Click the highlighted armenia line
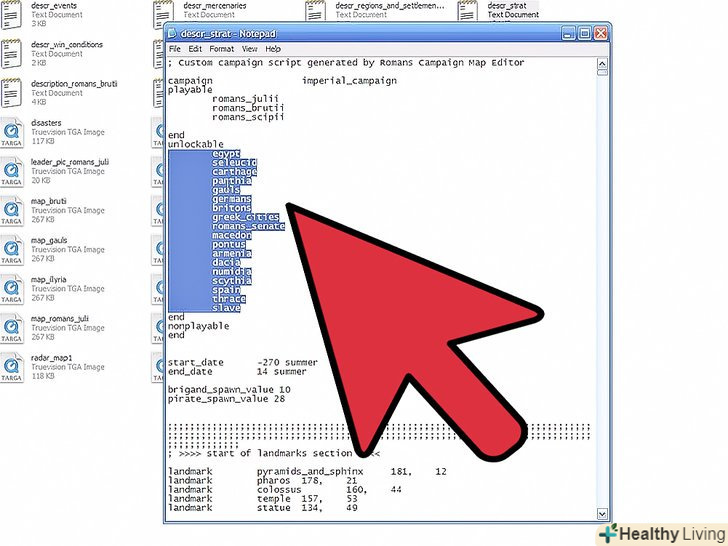This screenshot has width=728, height=546. point(231,254)
